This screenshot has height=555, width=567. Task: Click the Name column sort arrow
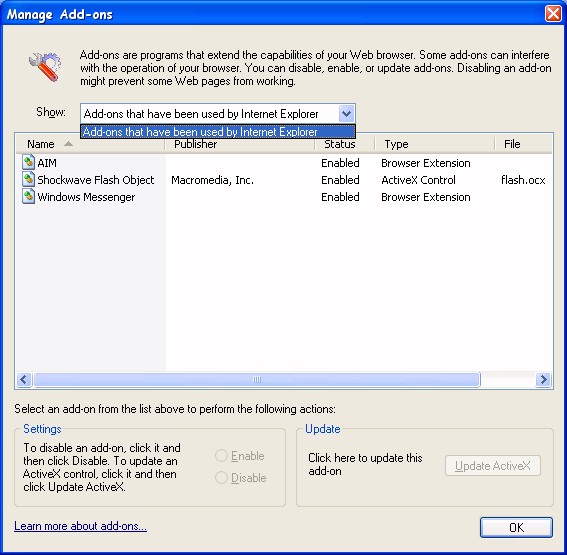click(68, 144)
